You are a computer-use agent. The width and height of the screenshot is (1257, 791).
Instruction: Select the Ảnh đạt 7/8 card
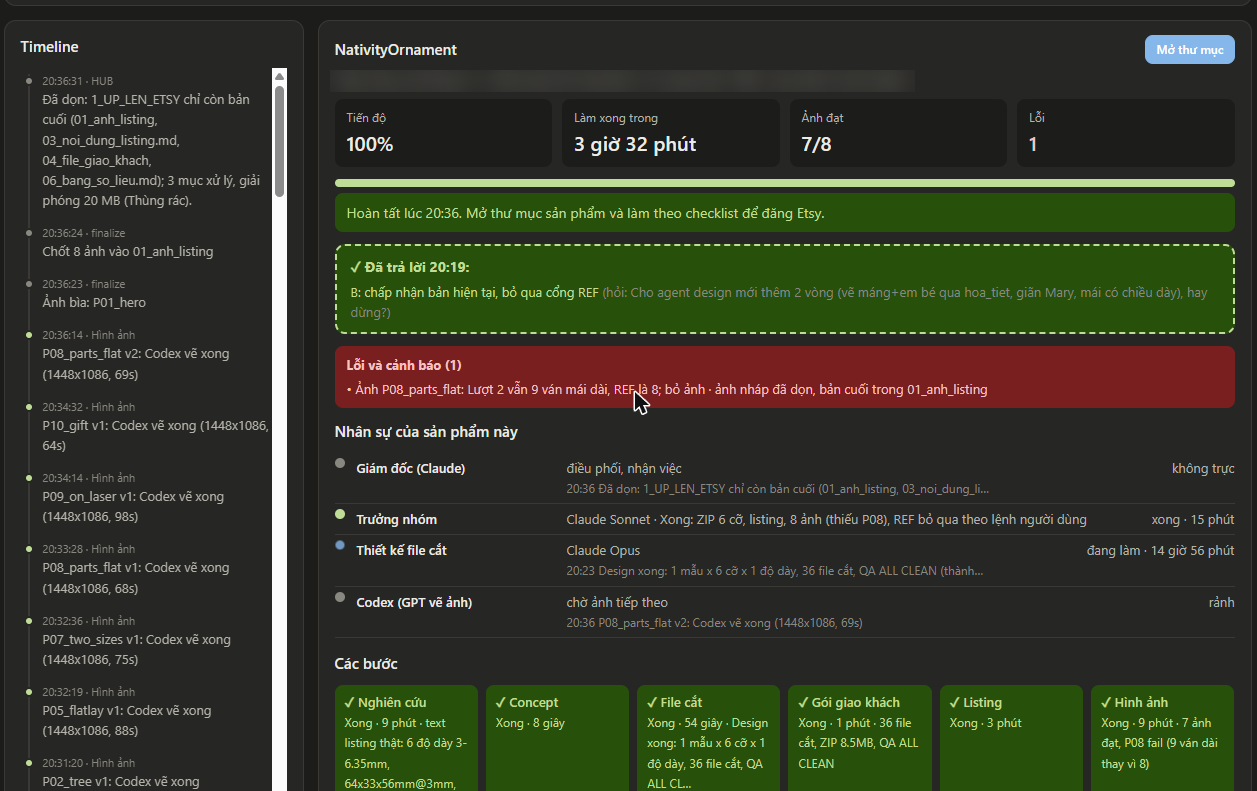click(x=898, y=133)
